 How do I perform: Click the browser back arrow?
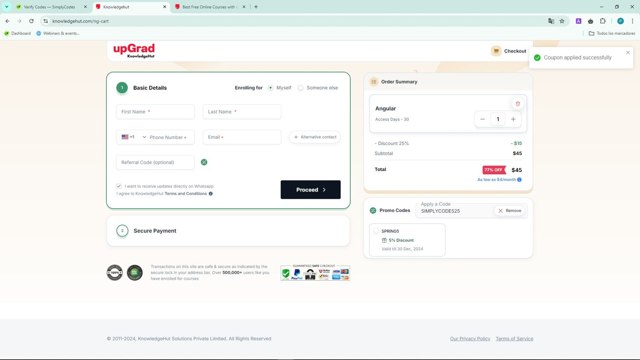[x=7, y=21]
